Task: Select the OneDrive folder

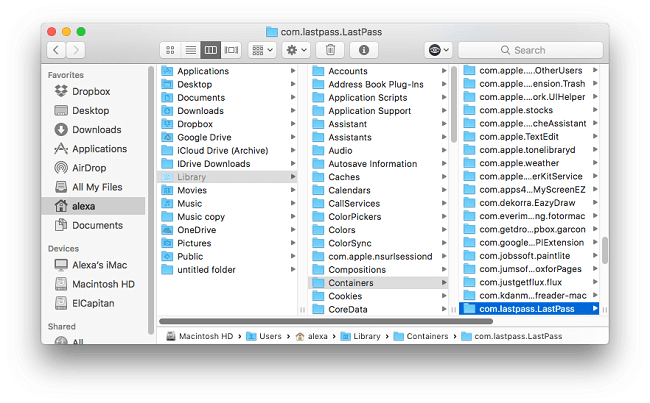Action: [x=228, y=230]
